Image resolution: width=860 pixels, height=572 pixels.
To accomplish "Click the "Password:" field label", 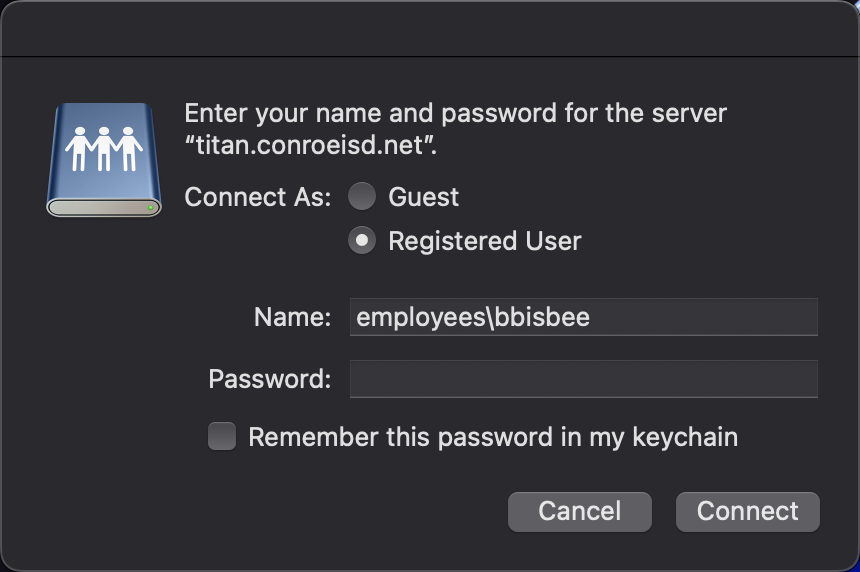I will point(269,379).
